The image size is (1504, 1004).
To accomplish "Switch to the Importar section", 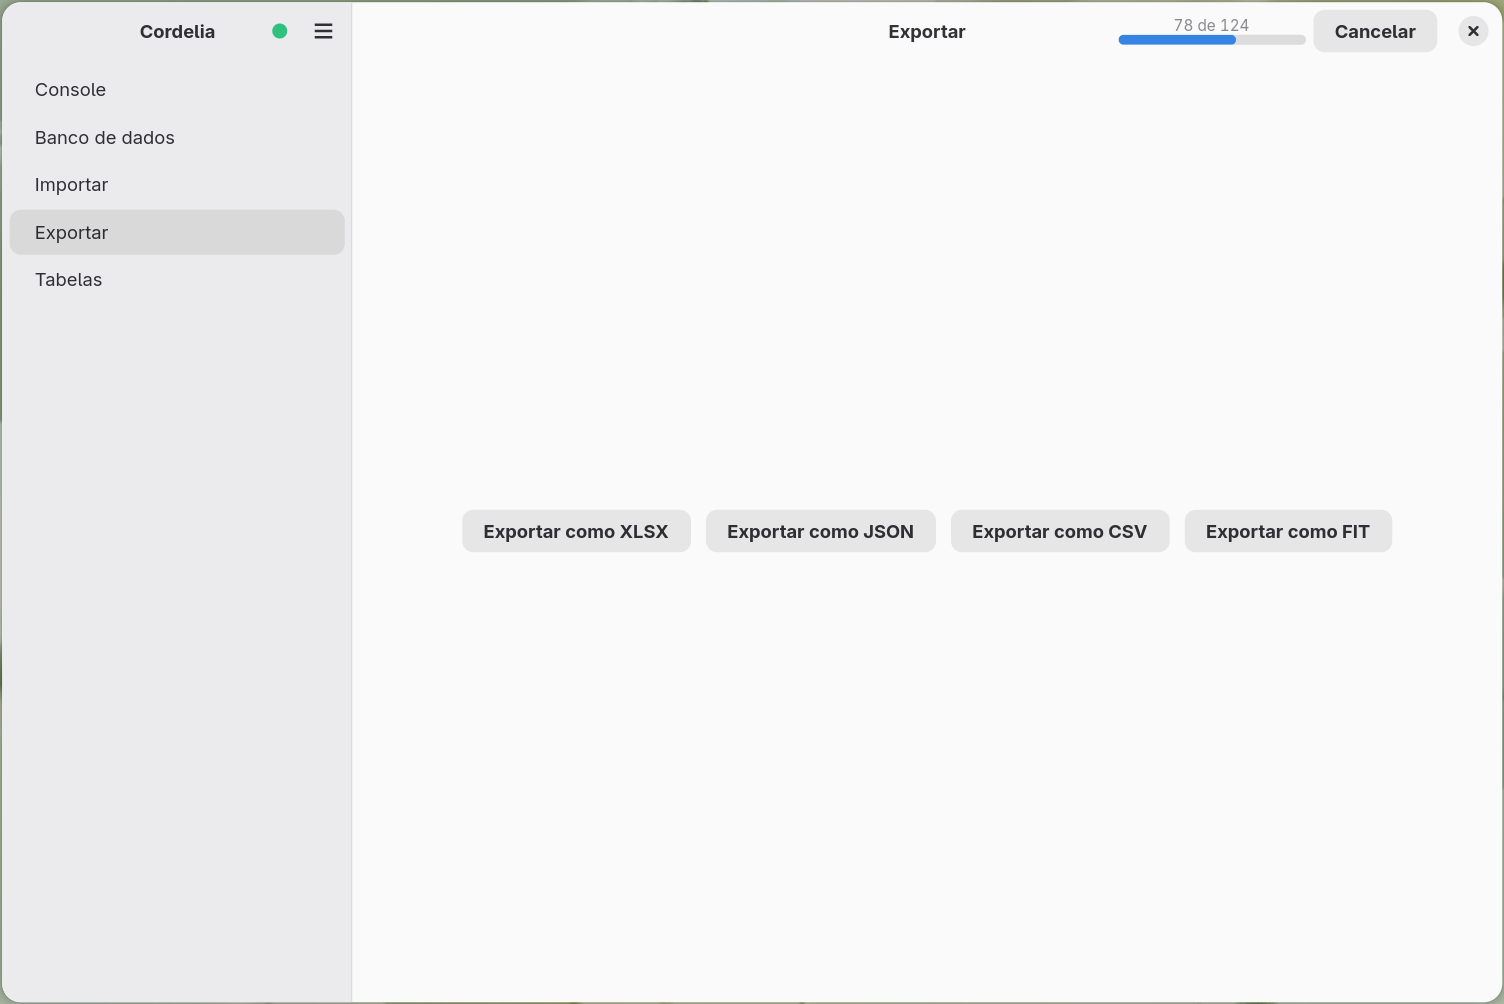I will coord(177,185).
